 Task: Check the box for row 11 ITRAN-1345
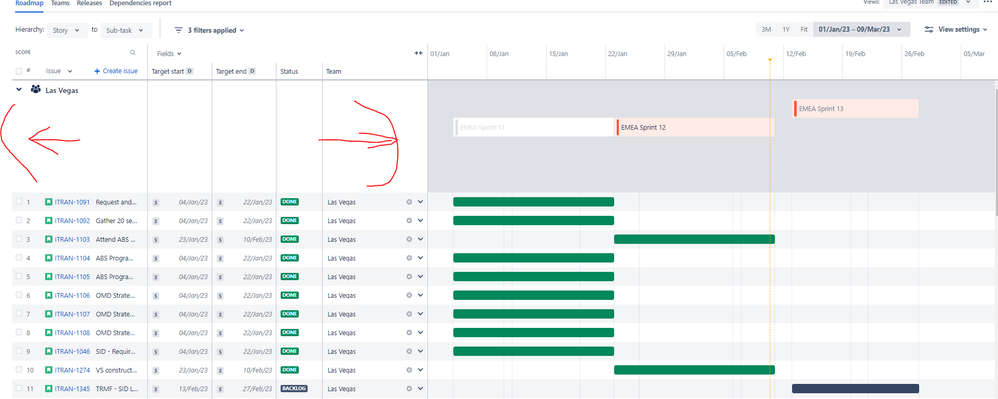coord(19,388)
